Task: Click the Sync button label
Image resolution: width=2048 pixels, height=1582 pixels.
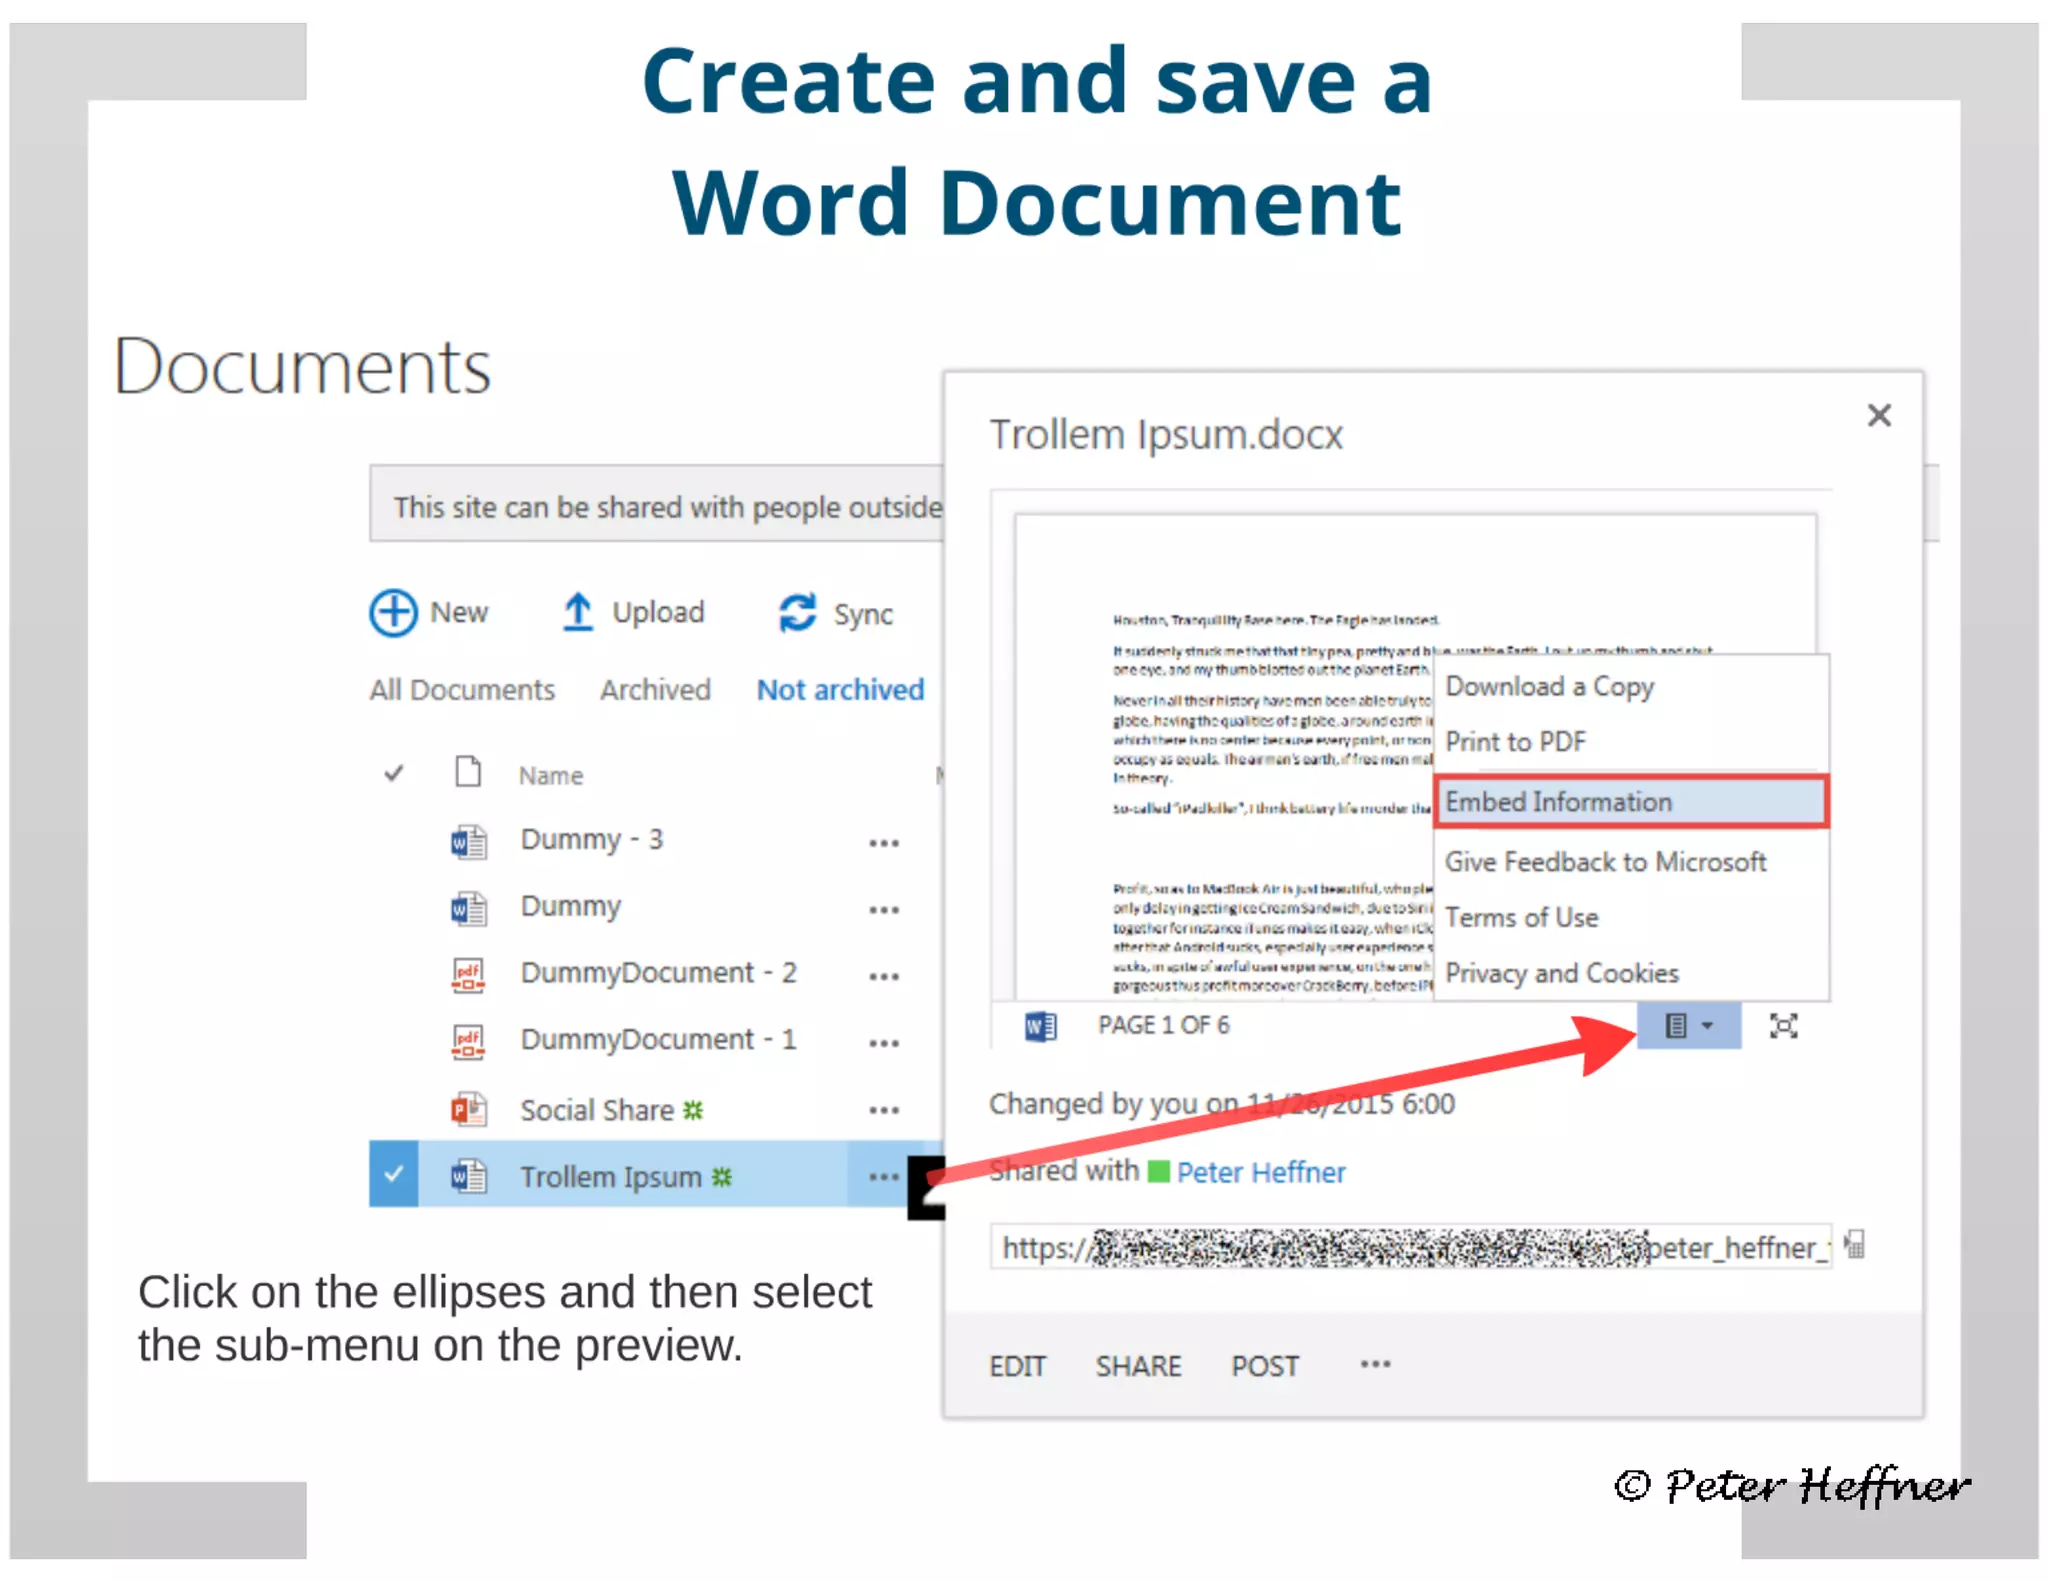Action: point(863,614)
